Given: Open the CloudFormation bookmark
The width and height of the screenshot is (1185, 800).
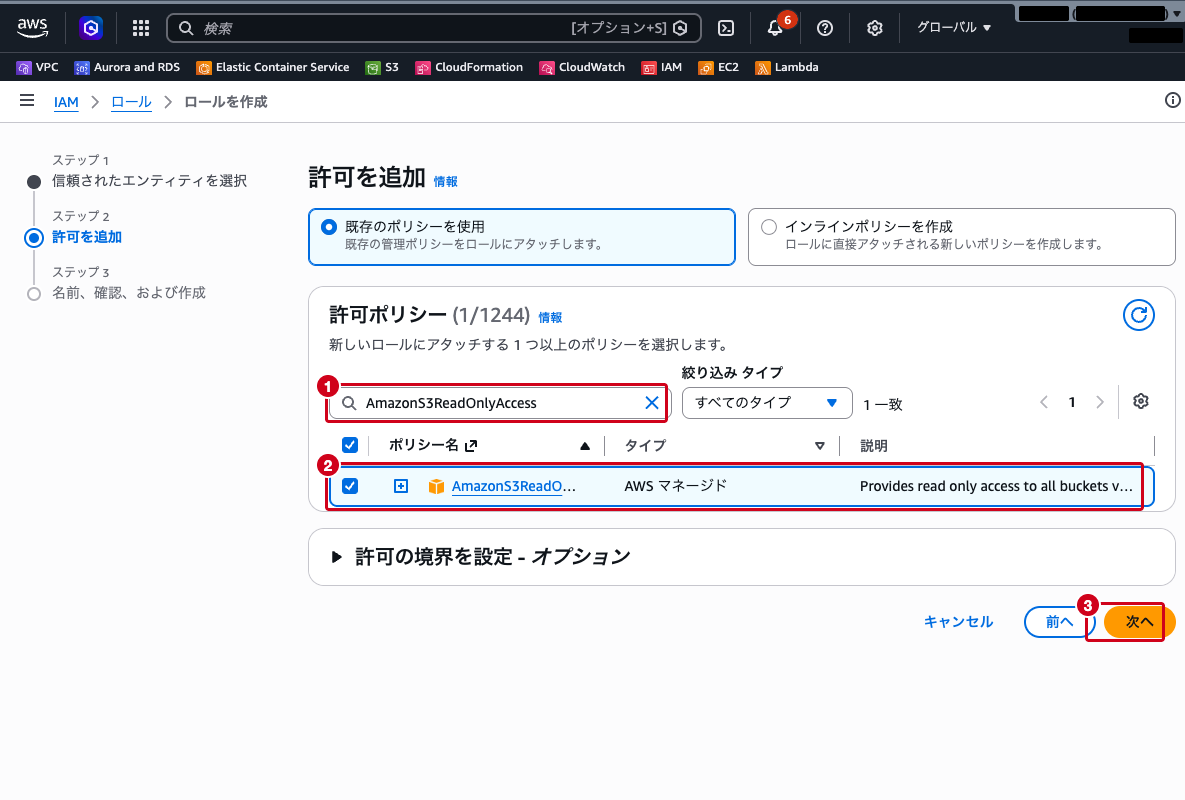Looking at the screenshot, I should [x=469, y=67].
